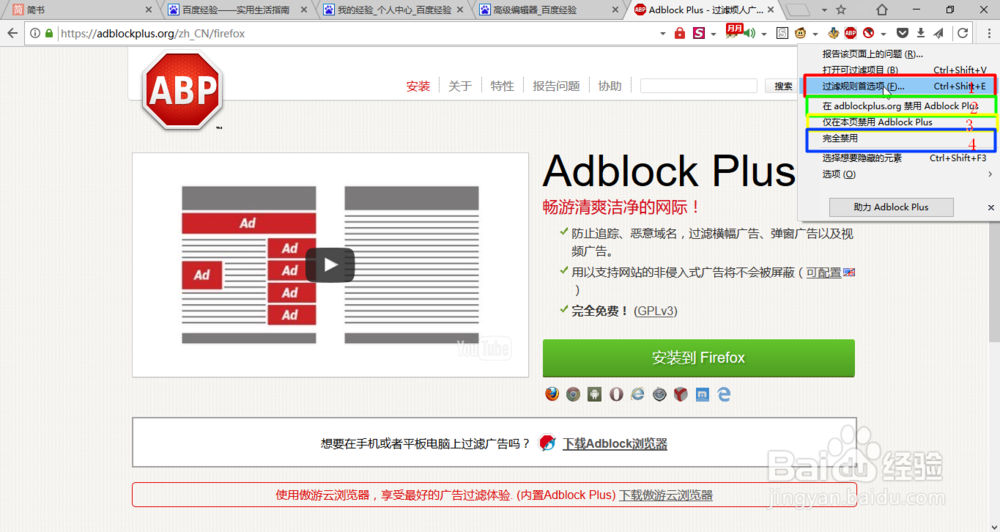Click the site search input field

(x=698, y=85)
